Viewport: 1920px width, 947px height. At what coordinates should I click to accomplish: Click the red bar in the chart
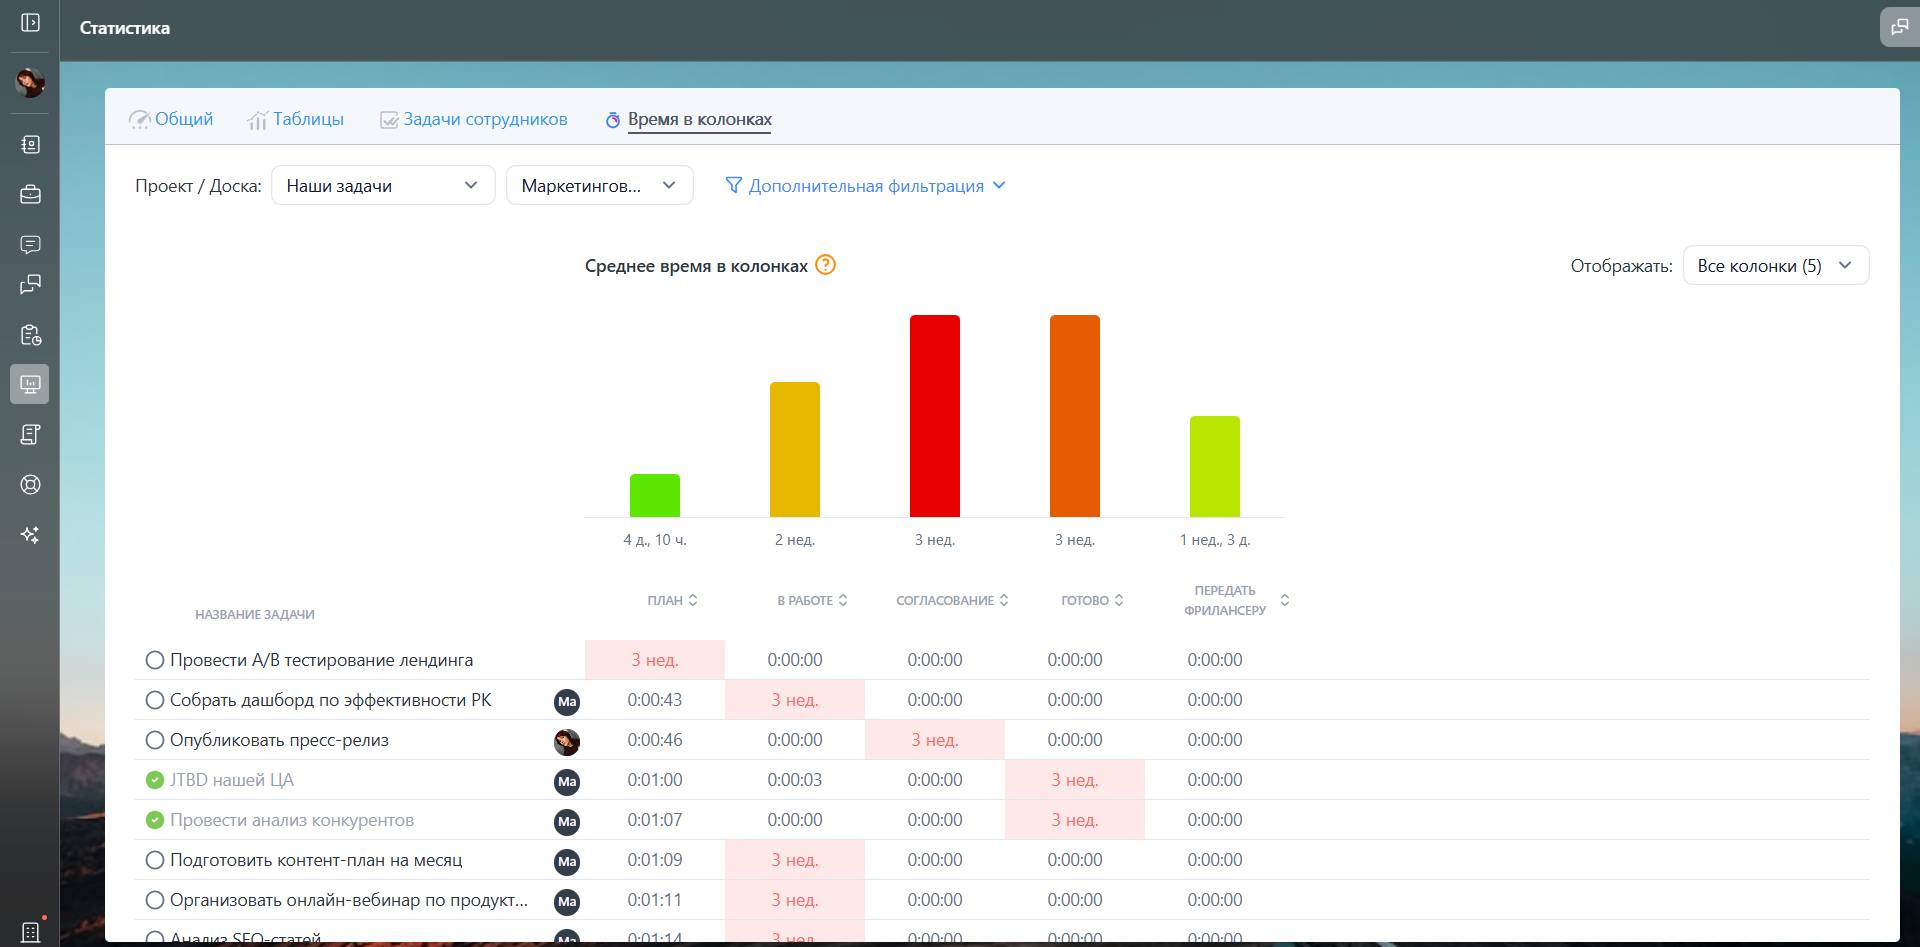pos(934,416)
